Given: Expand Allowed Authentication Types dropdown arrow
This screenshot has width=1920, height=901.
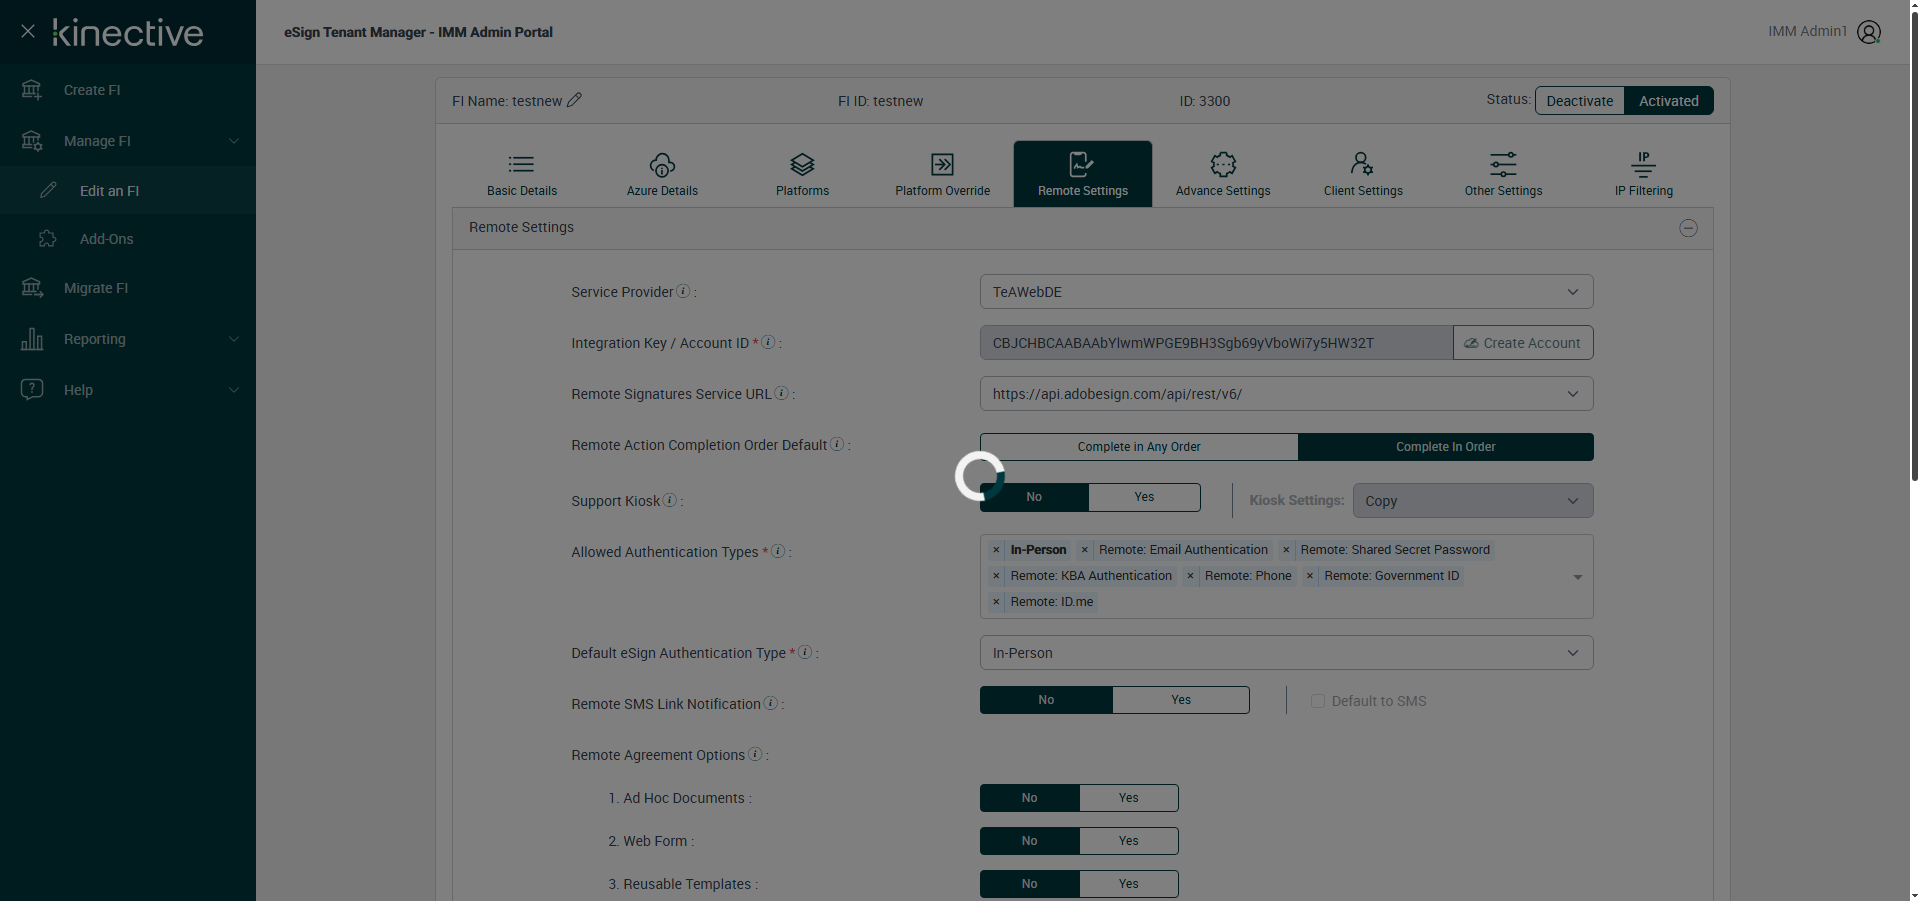Looking at the screenshot, I should pyautogui.click(x=1577, y=577).
